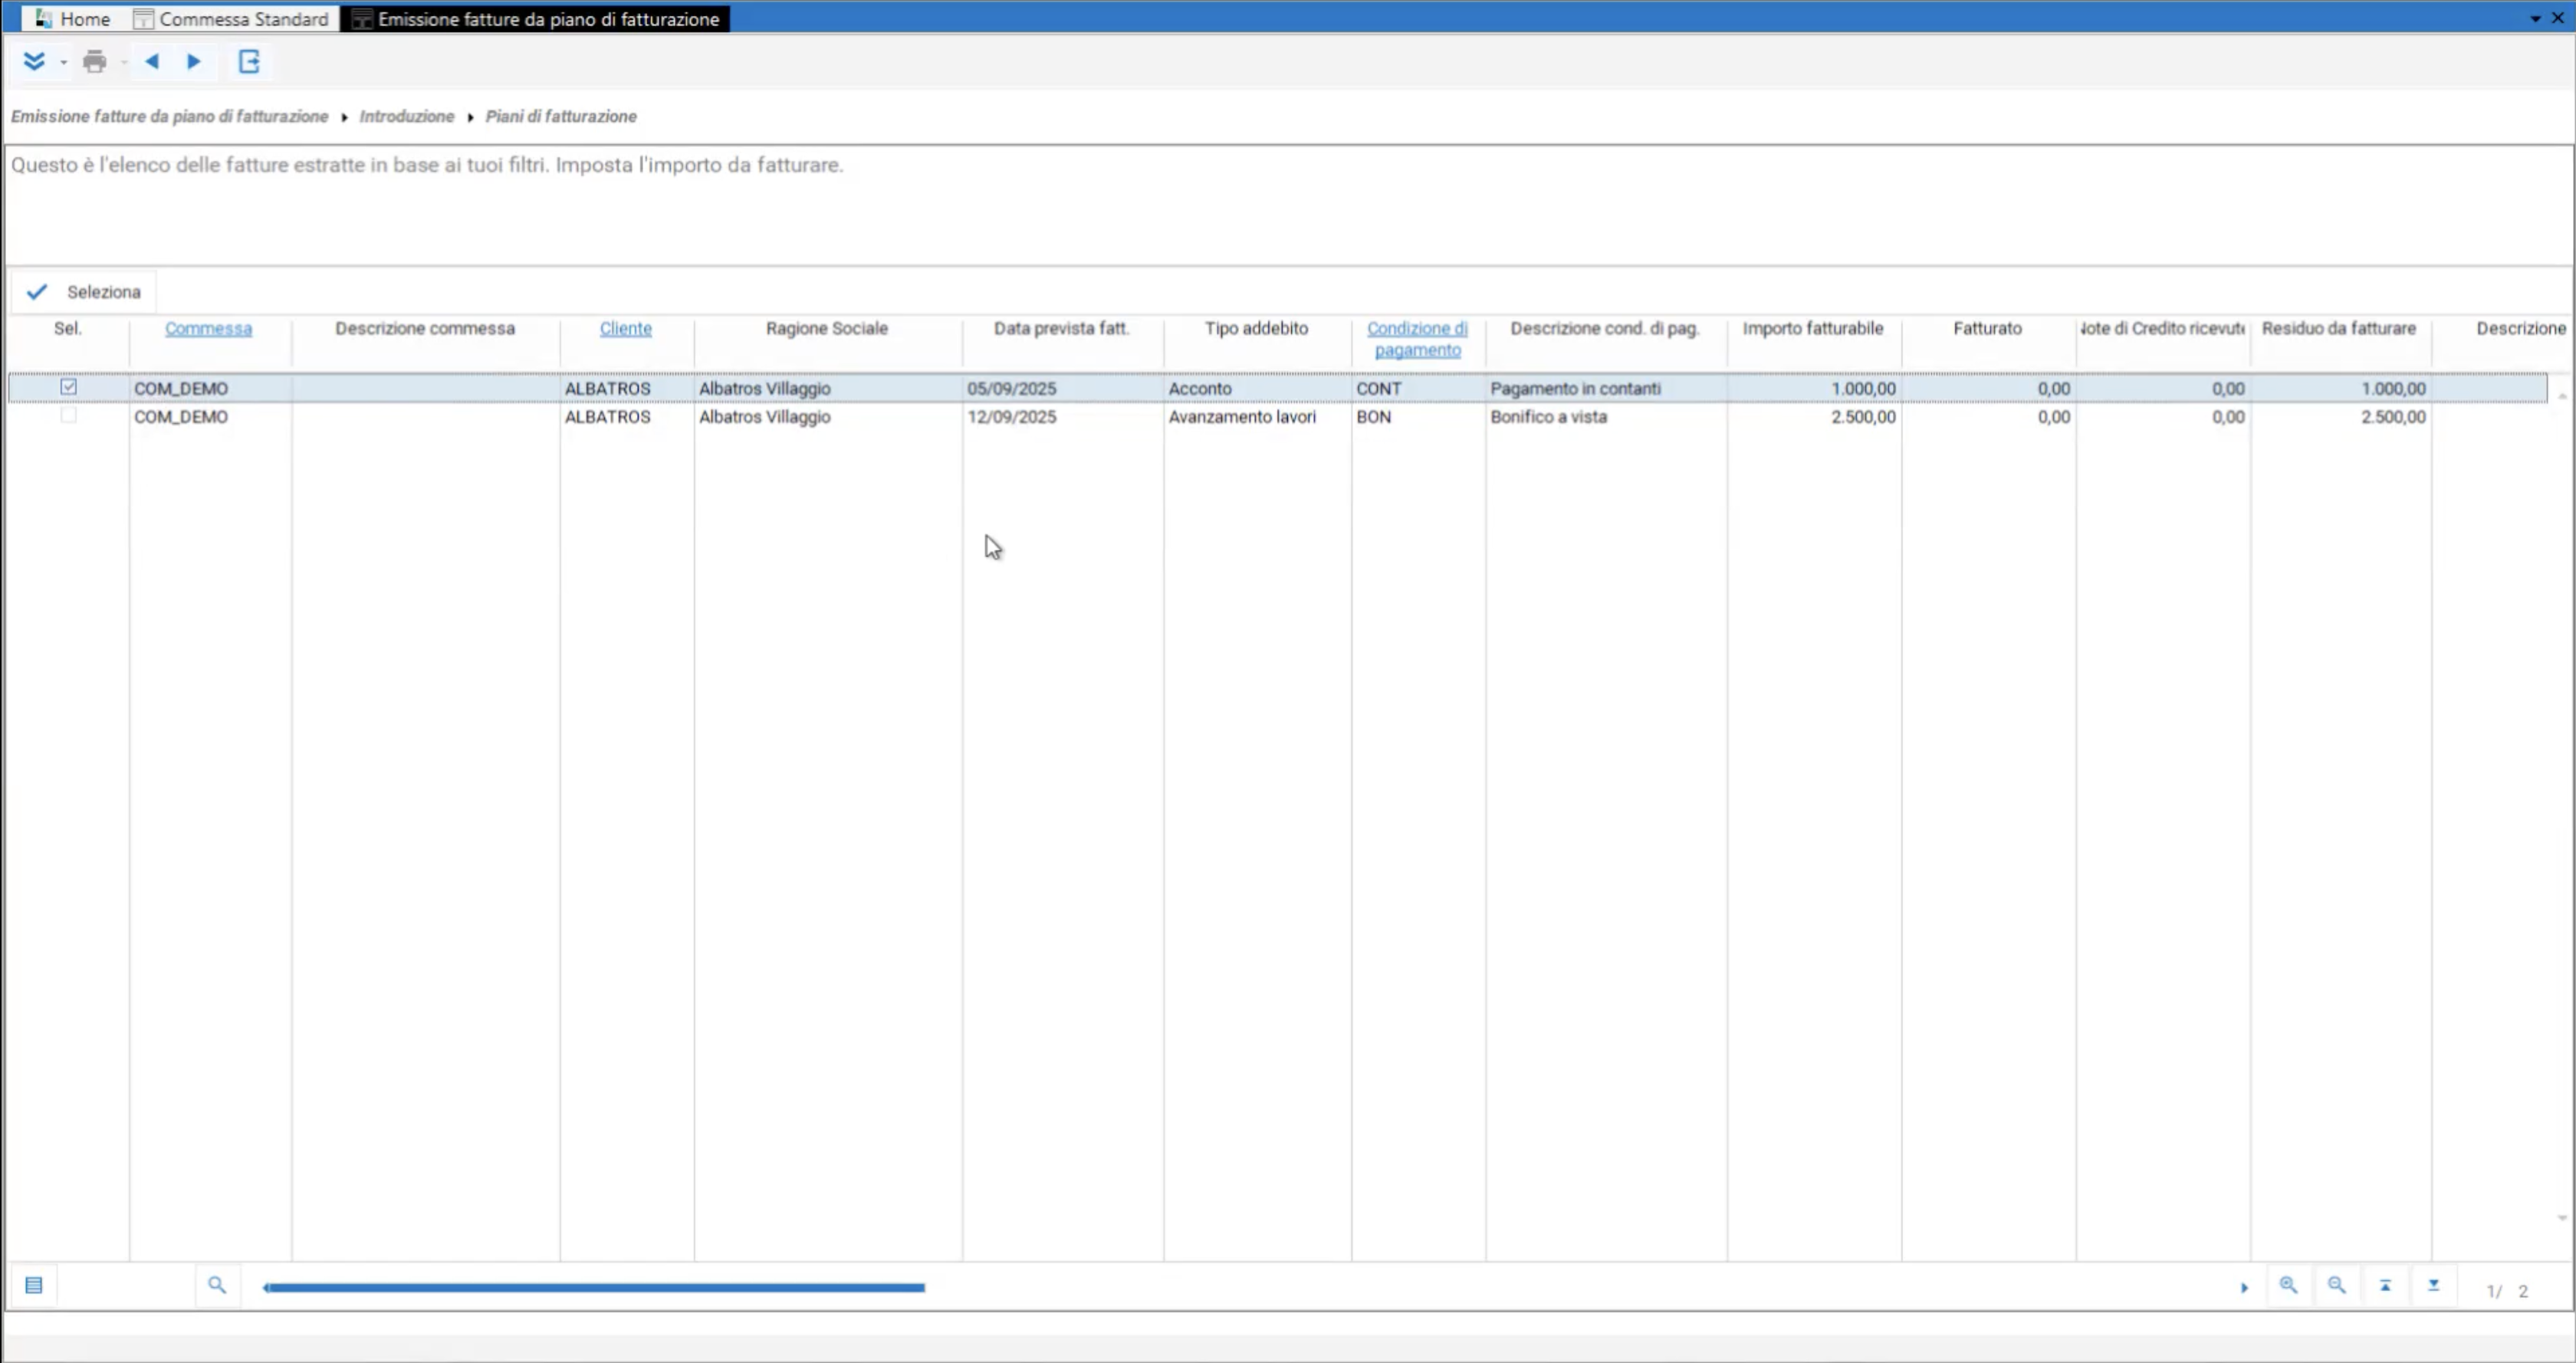This screenshot has width=2576, height=1363.
Task: Jump to first row icon
Action: 2385,1285
